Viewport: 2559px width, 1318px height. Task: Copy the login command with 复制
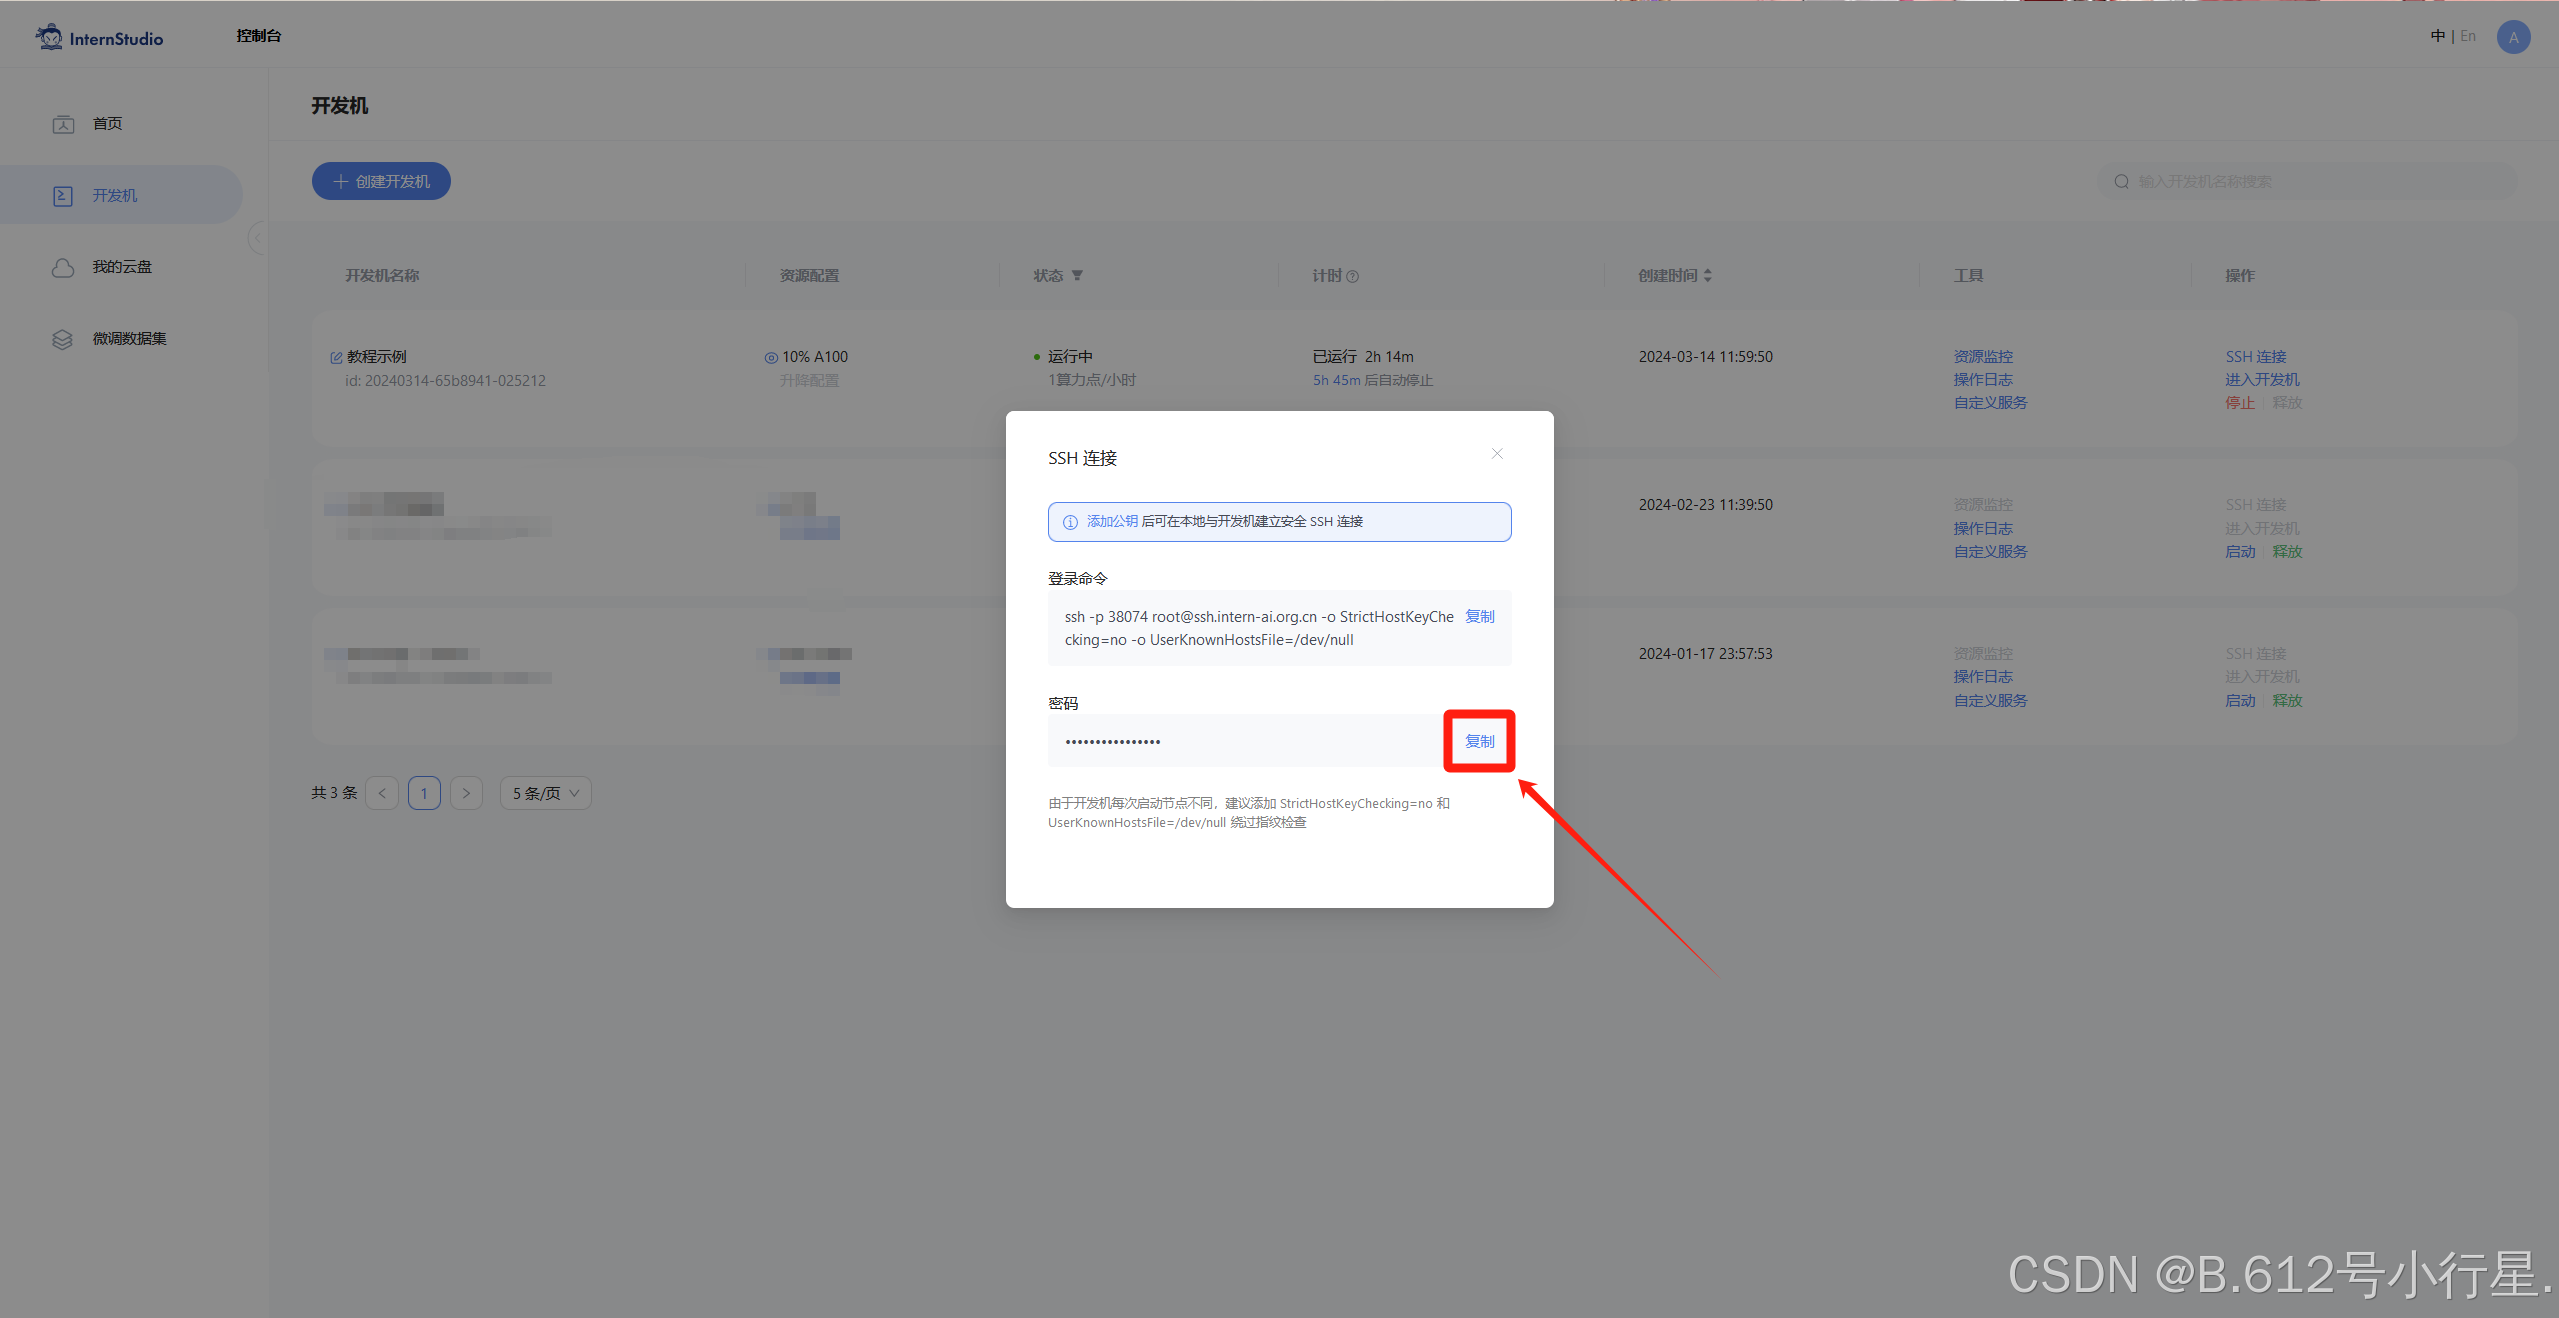[1479, 616]
